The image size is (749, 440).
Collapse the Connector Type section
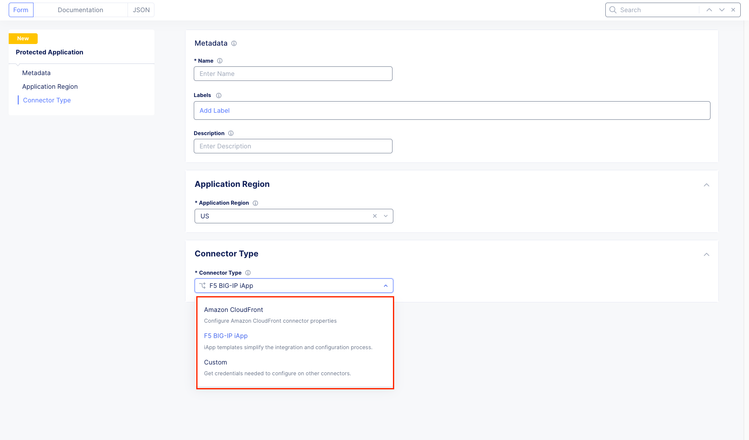707,254
